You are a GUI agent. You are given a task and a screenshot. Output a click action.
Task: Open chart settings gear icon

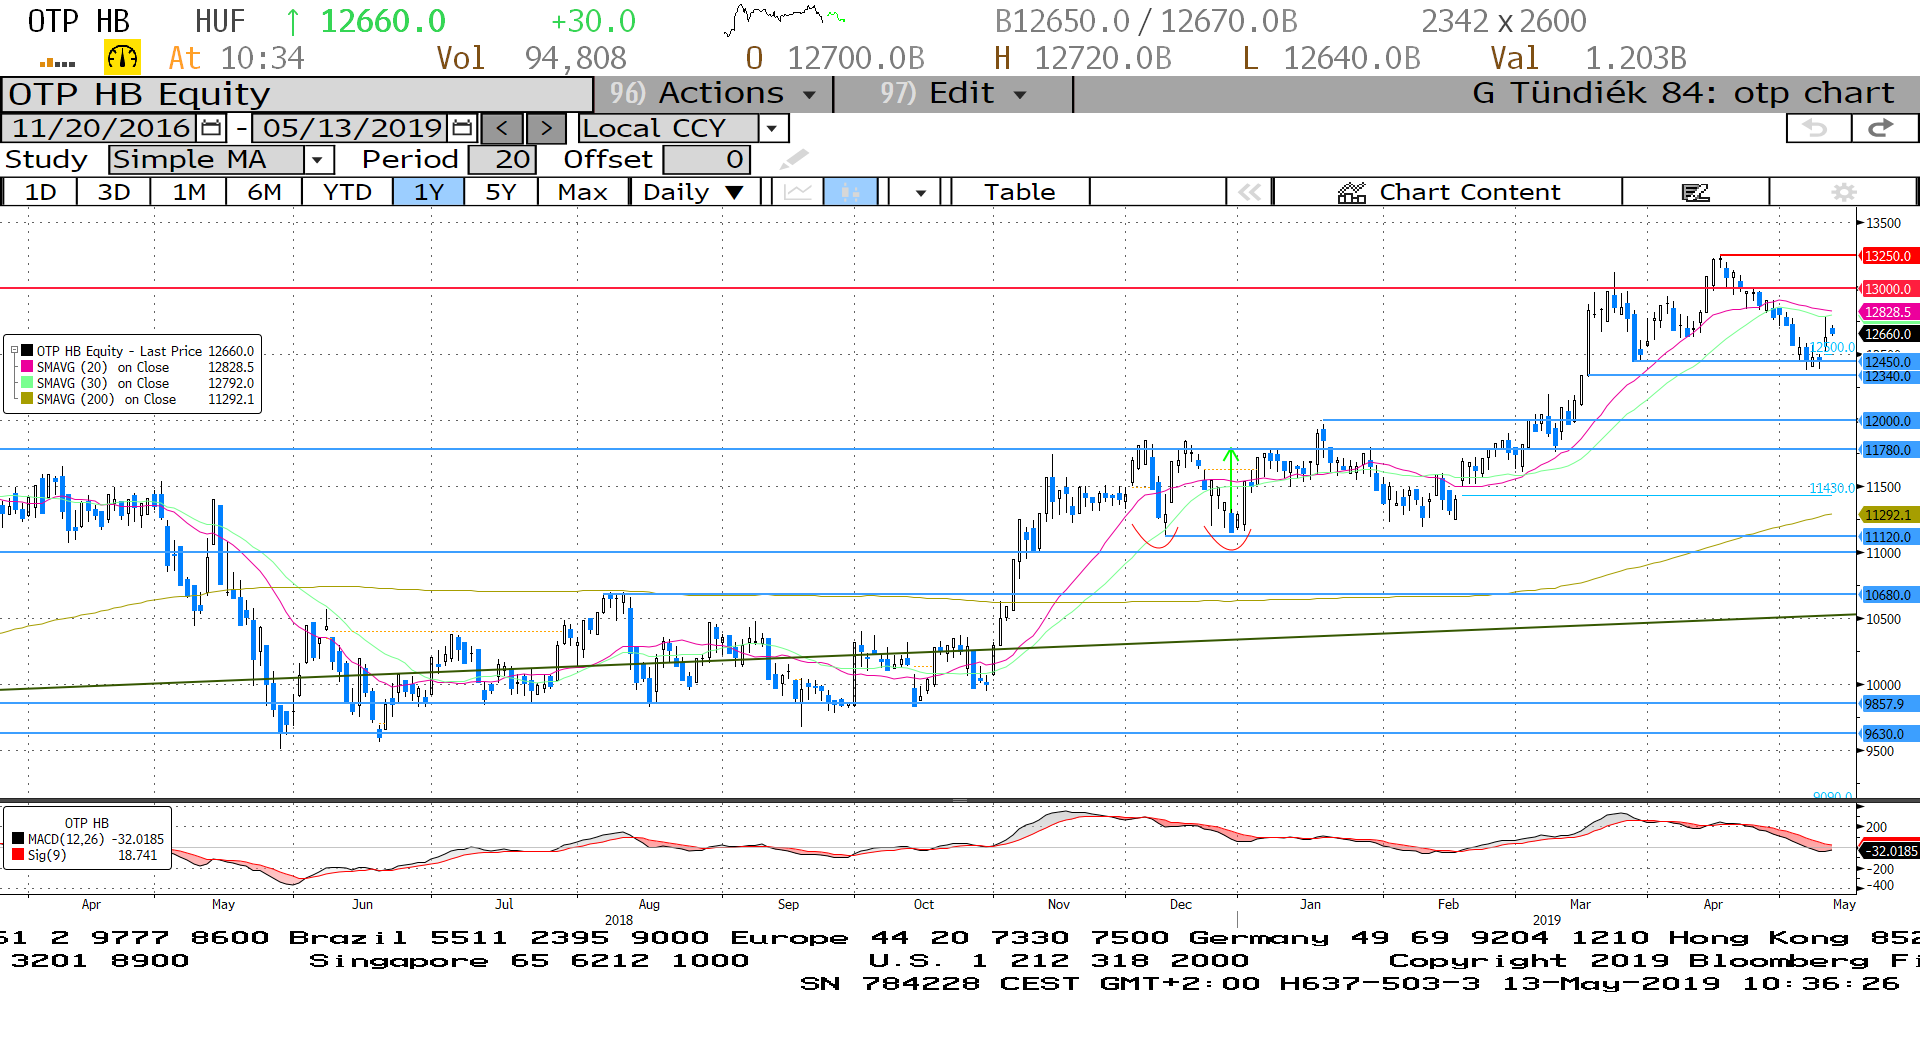[x=1844, y=192]
